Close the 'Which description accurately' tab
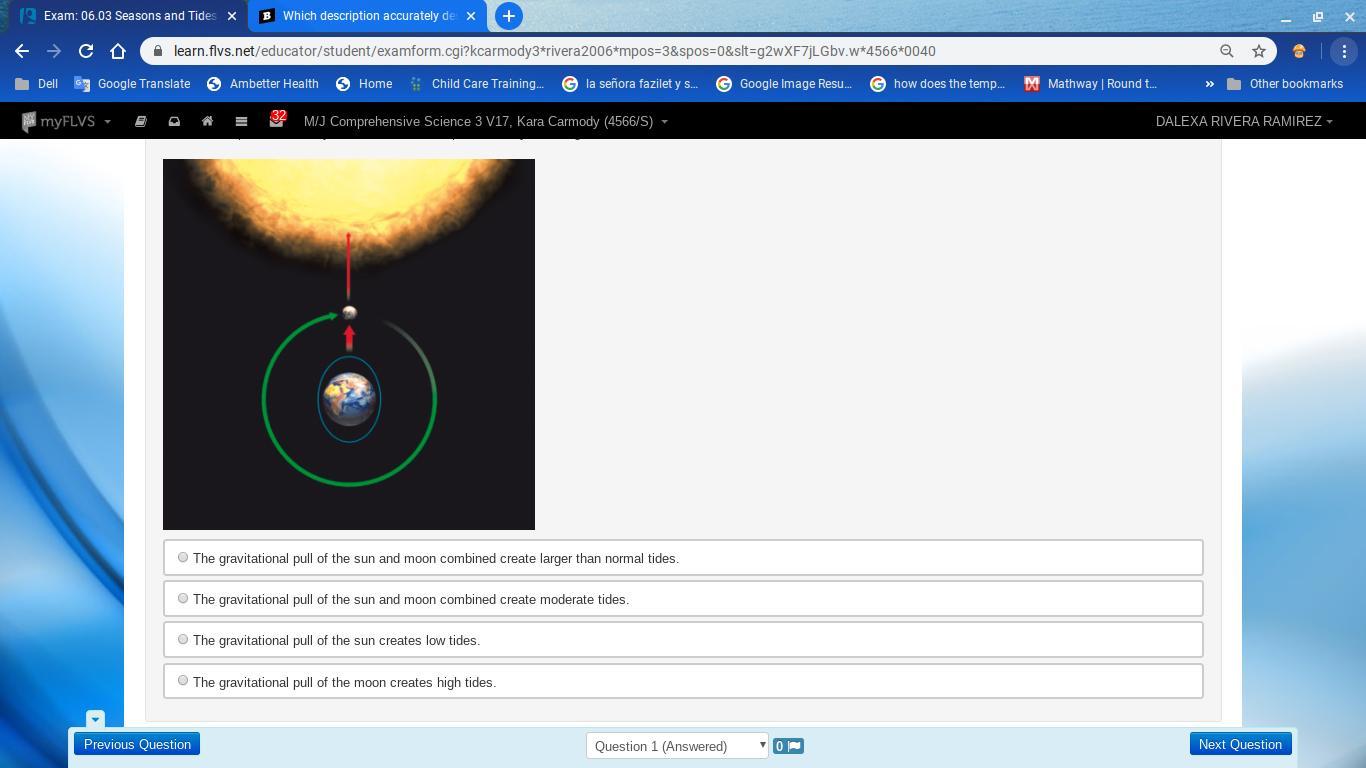 [x=471, y=16]
